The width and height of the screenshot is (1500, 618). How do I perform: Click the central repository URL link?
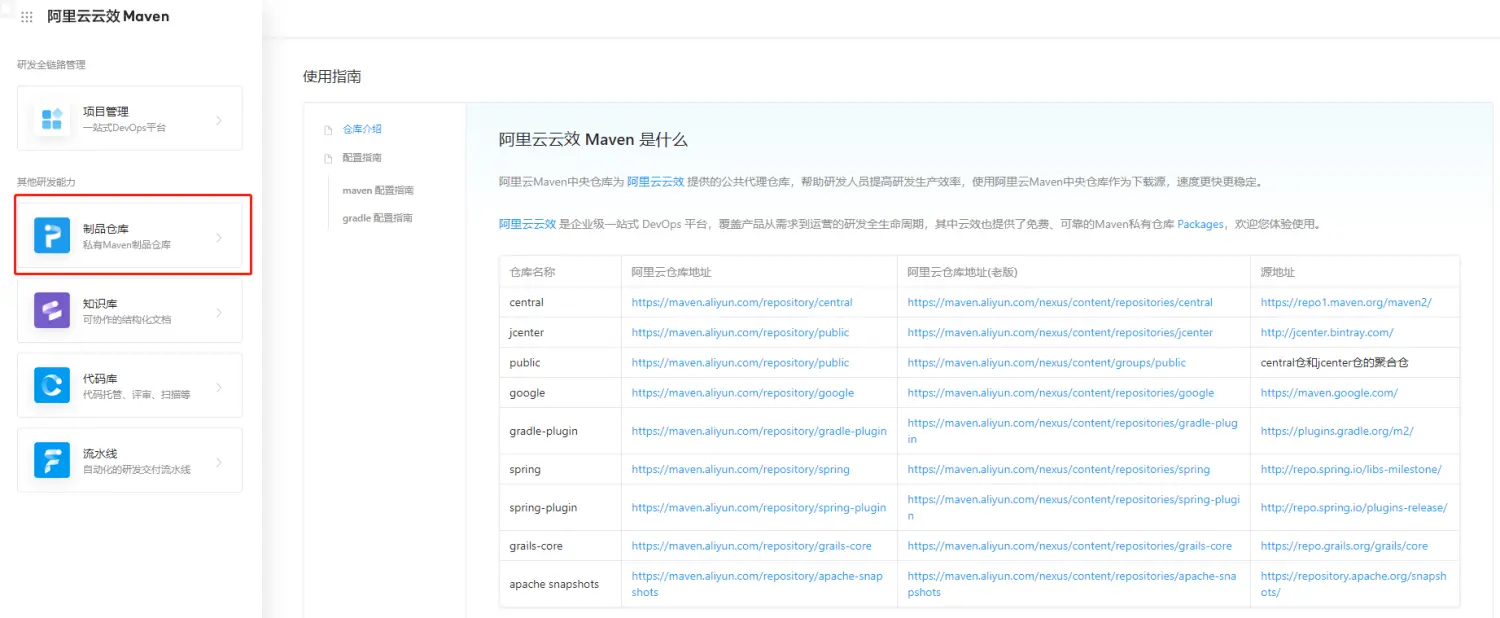741,302
